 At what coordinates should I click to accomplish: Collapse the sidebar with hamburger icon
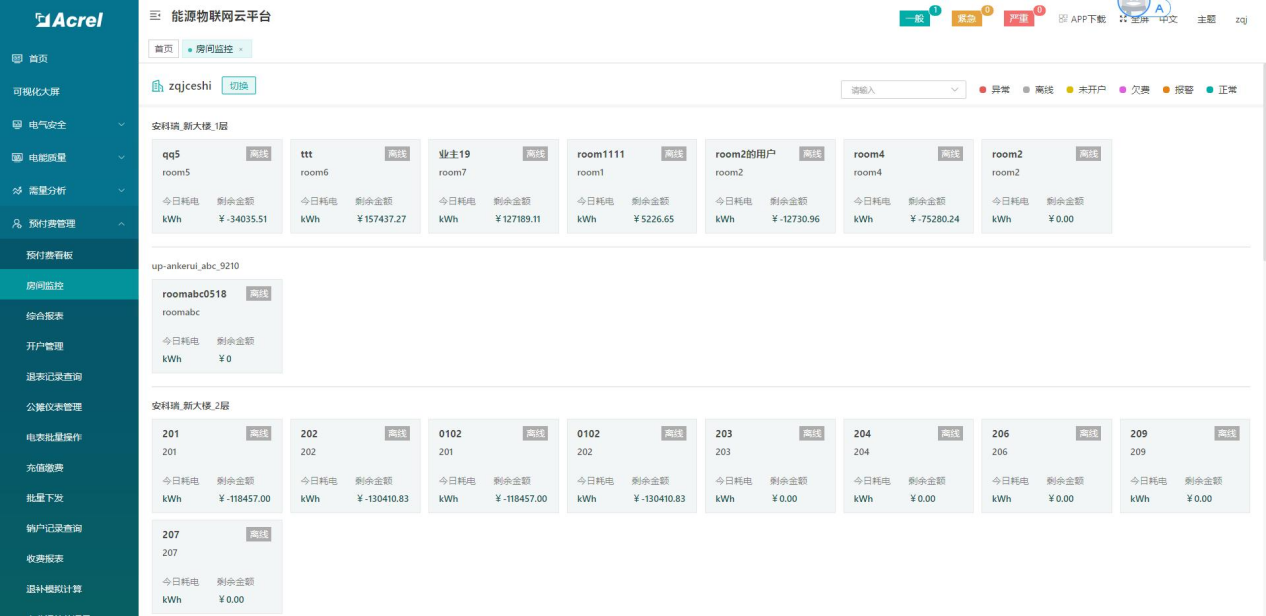tap(155, 16)
